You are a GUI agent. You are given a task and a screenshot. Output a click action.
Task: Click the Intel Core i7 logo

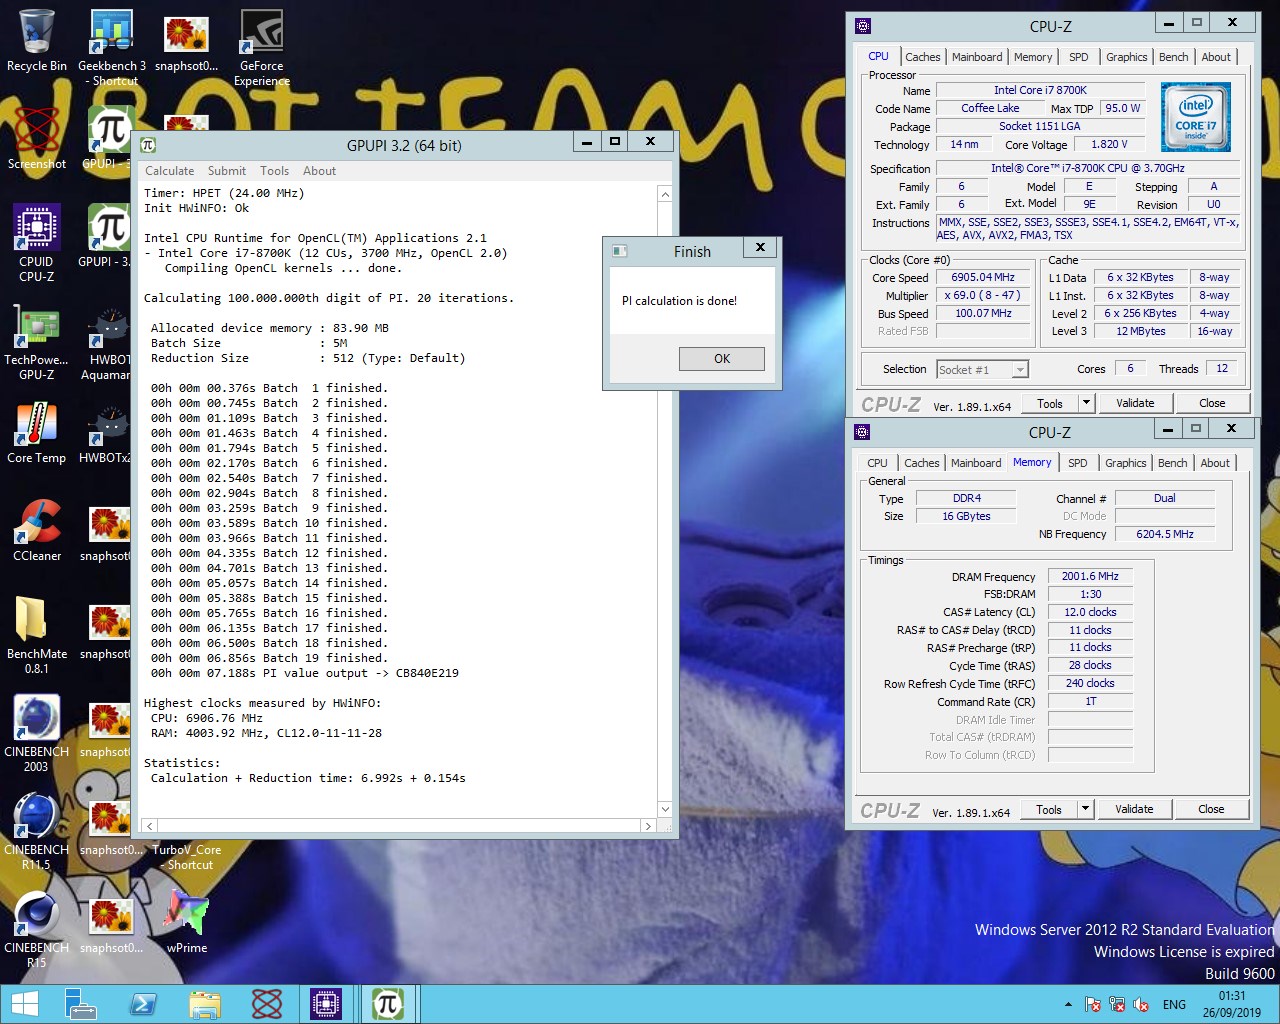tap(1196, 117)
